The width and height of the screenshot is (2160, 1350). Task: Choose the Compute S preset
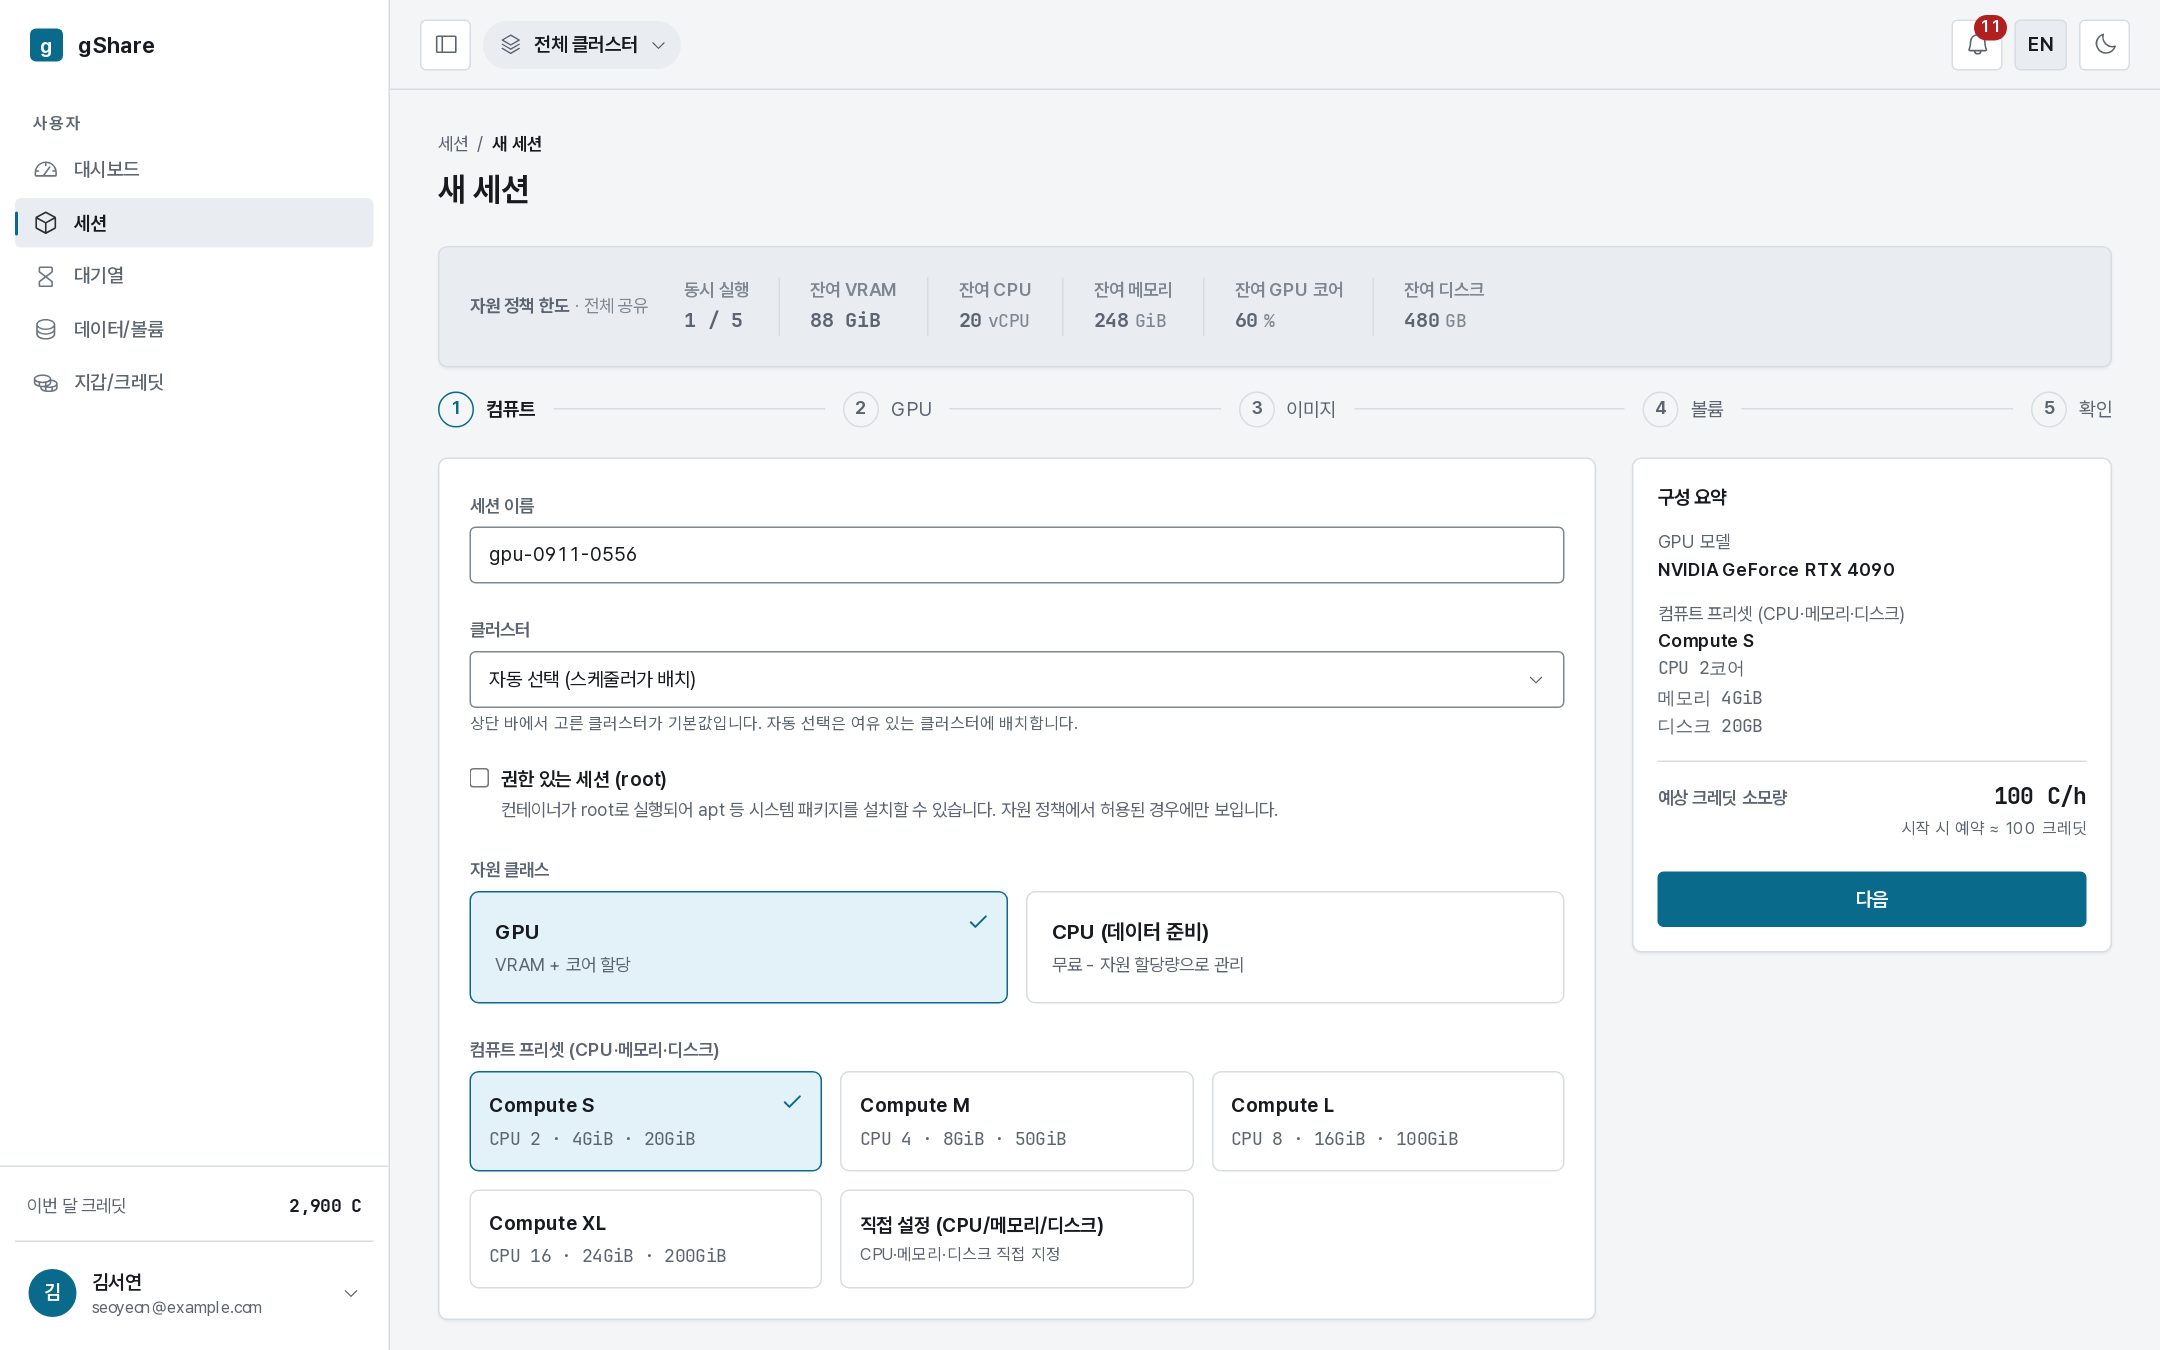[646, 1121]
